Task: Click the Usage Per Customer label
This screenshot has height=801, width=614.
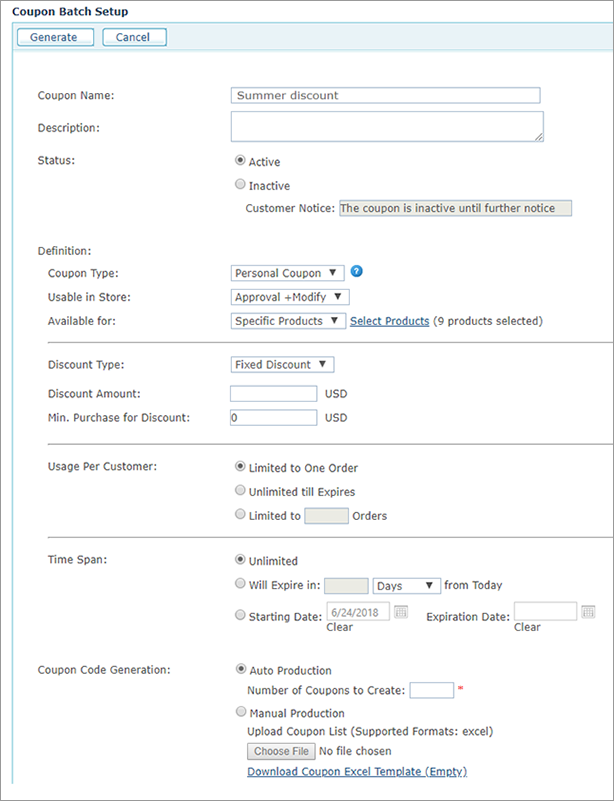Action: tap(102, 466)
